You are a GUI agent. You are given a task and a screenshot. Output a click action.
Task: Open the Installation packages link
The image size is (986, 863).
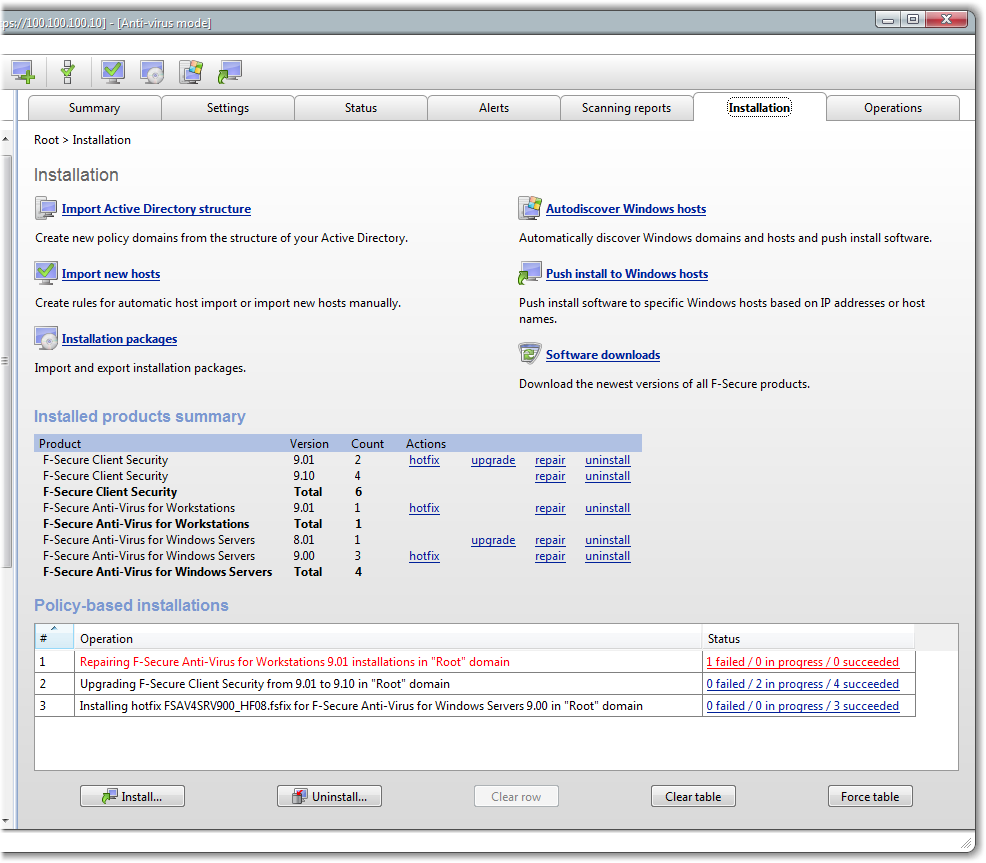pos(119,339)
